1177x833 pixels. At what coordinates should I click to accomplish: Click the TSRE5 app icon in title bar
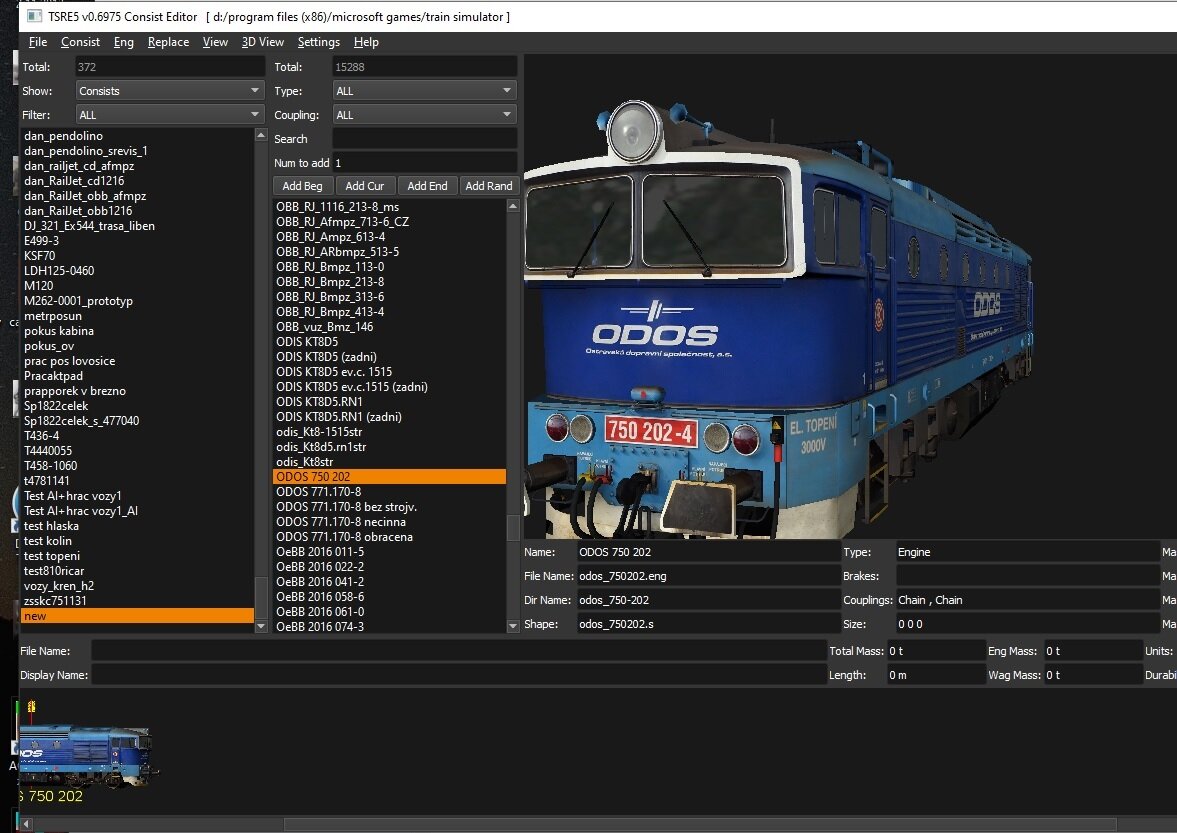[x=34, y=17]
